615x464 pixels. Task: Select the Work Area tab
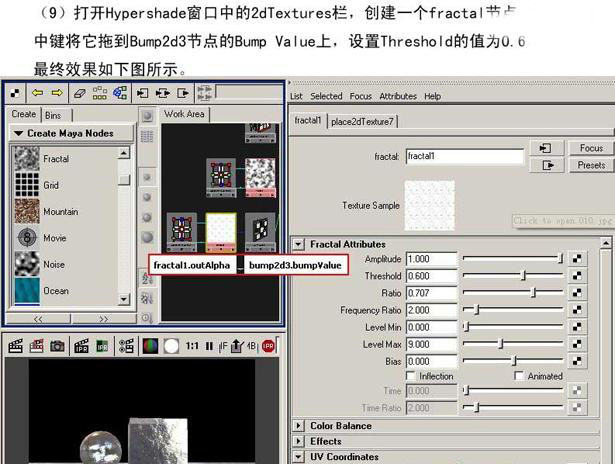[x=184, y=114]
